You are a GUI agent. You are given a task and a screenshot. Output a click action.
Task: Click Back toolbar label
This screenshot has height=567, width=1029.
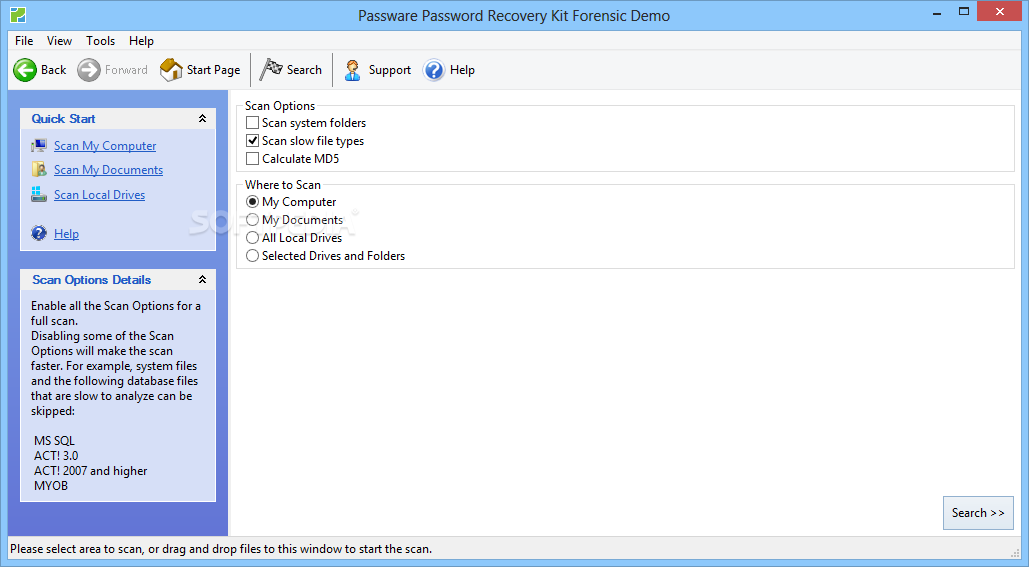point(53,70)
